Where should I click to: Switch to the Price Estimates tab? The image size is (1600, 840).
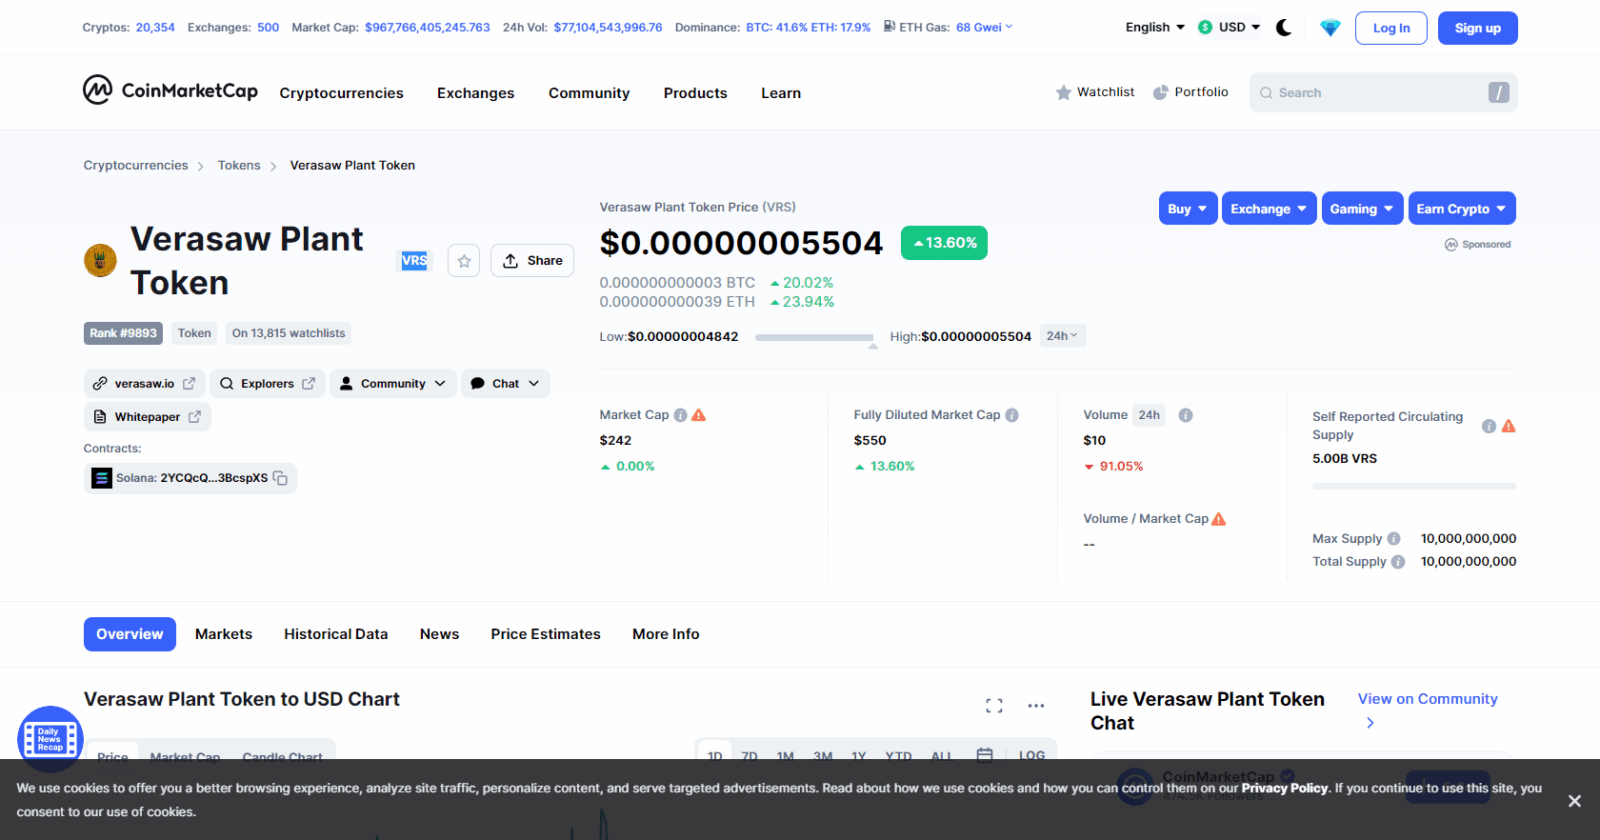pos(546,634)
